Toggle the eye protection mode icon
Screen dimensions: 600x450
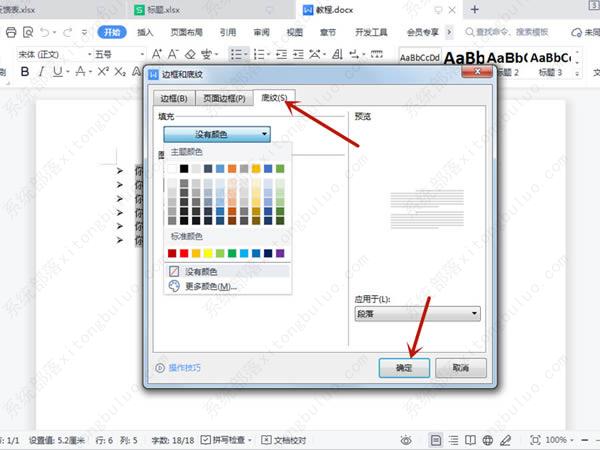pos(405,440)
